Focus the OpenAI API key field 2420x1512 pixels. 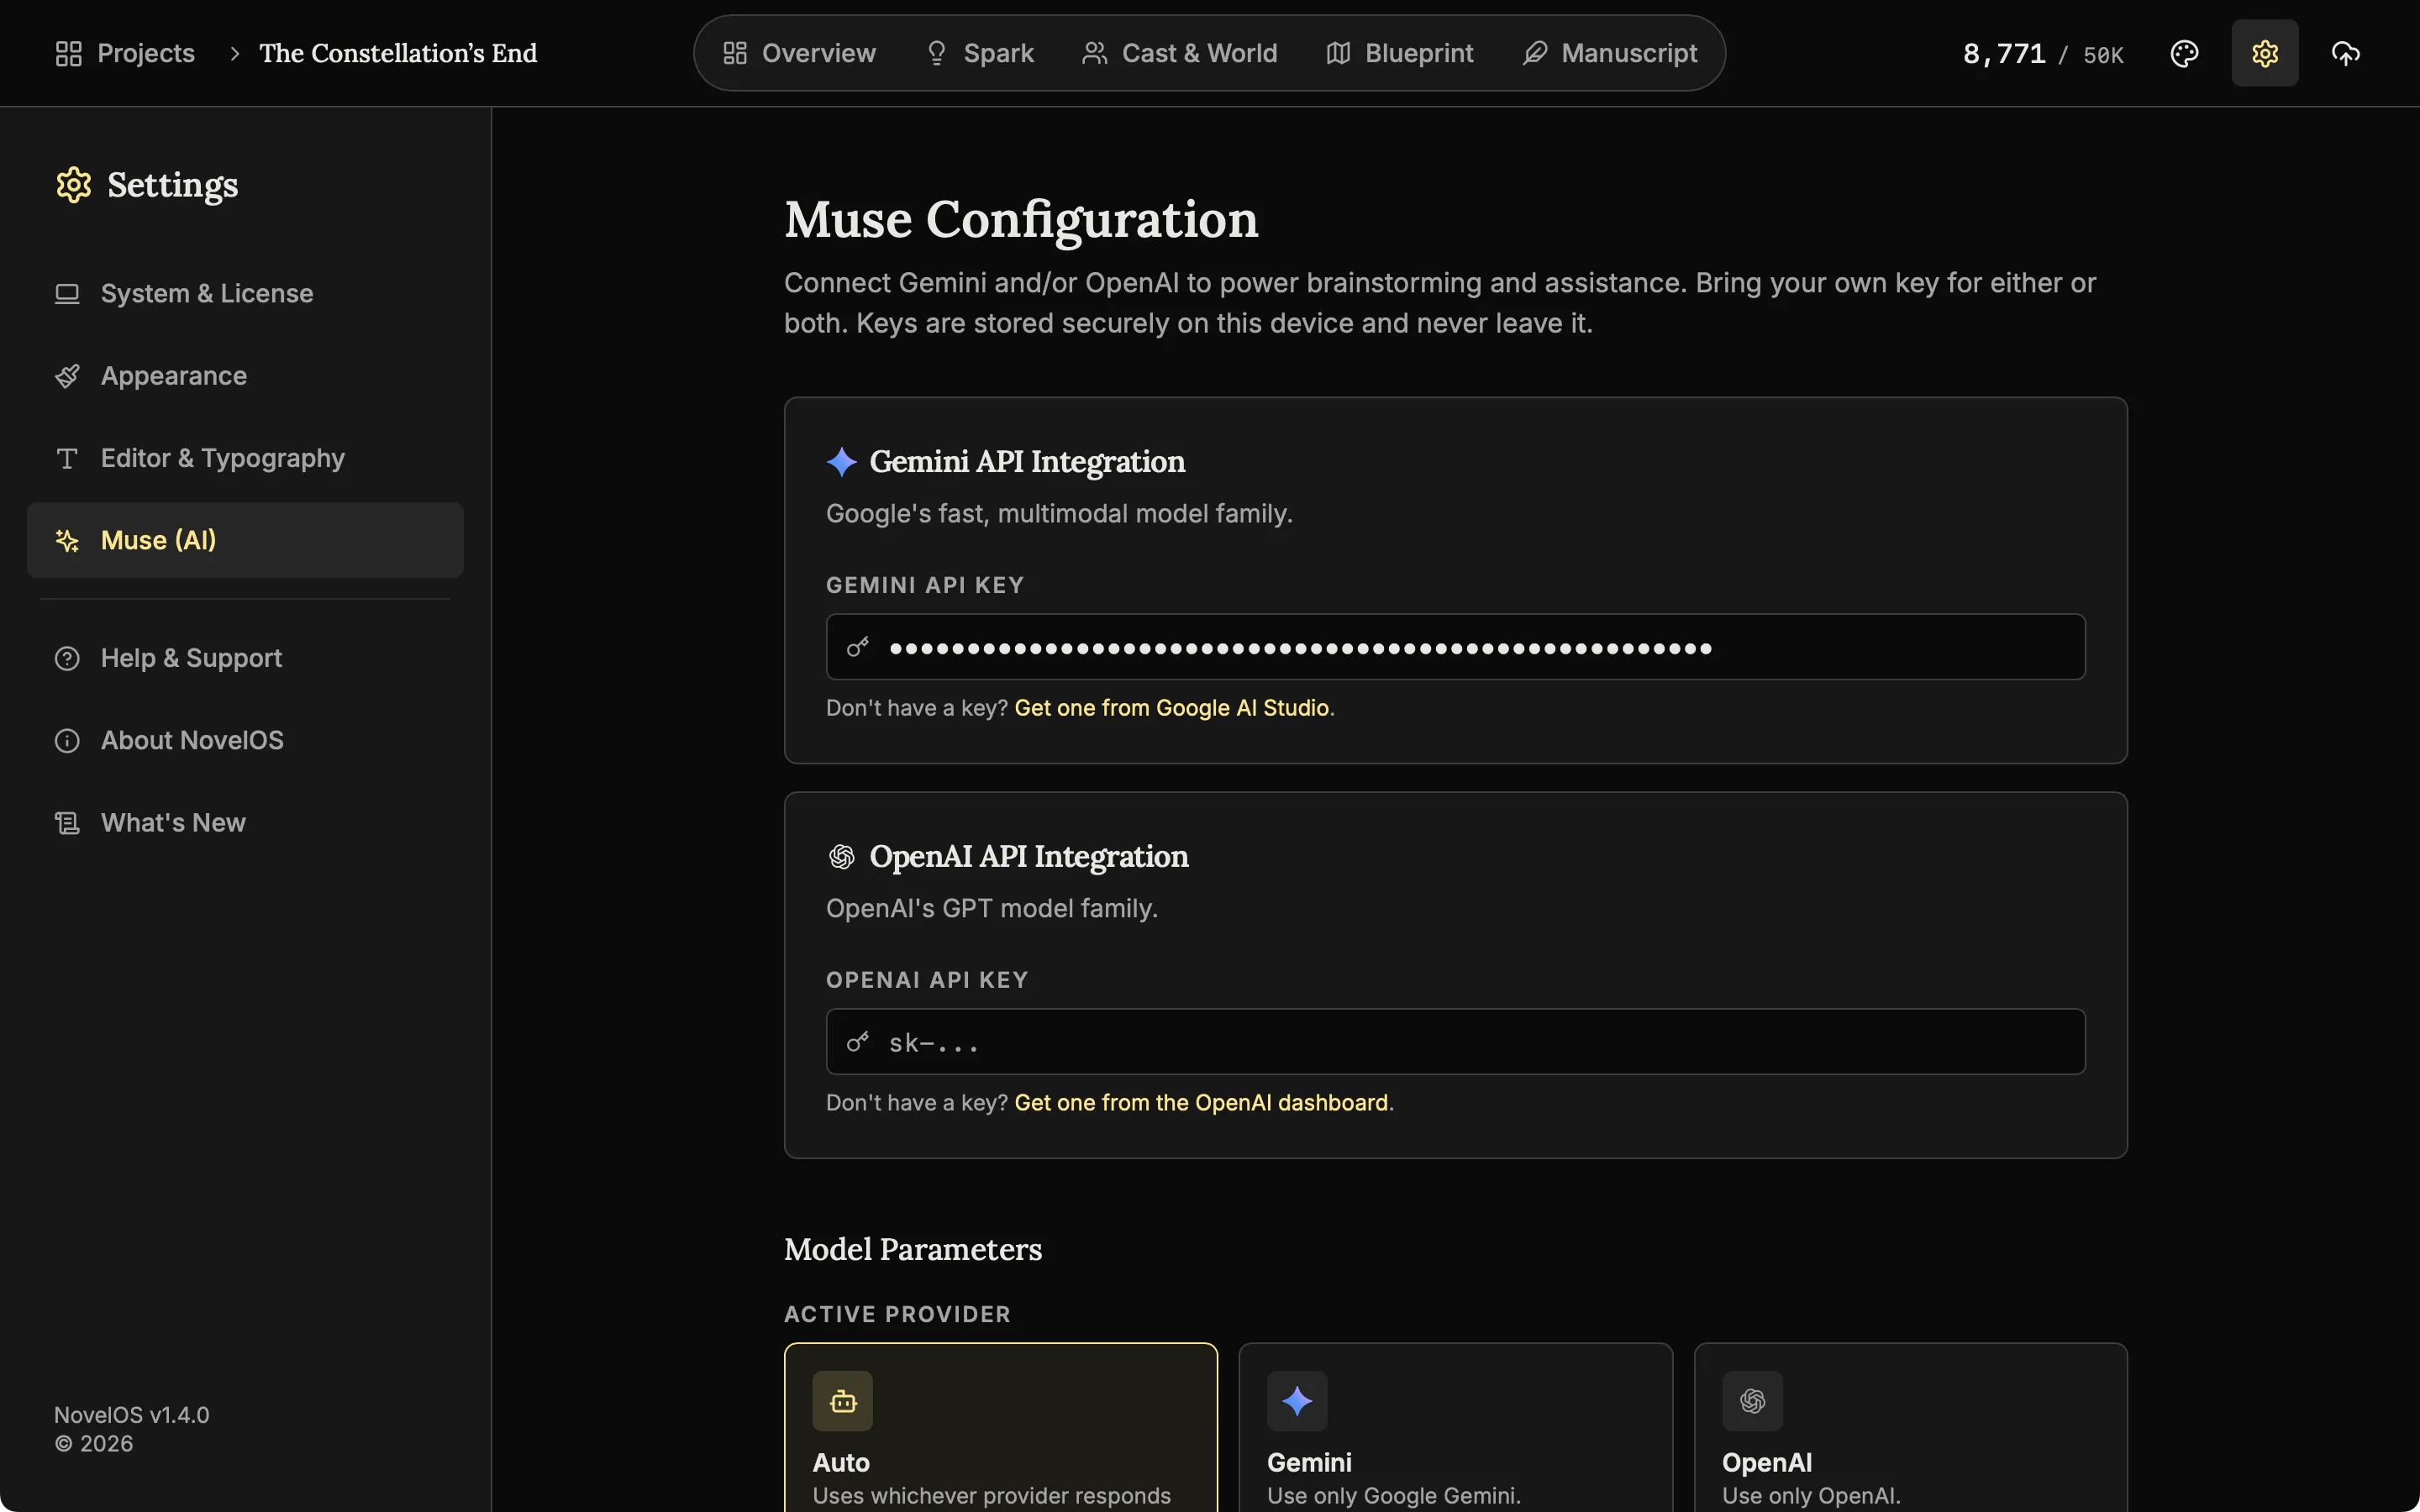tap(1455, 1042)
